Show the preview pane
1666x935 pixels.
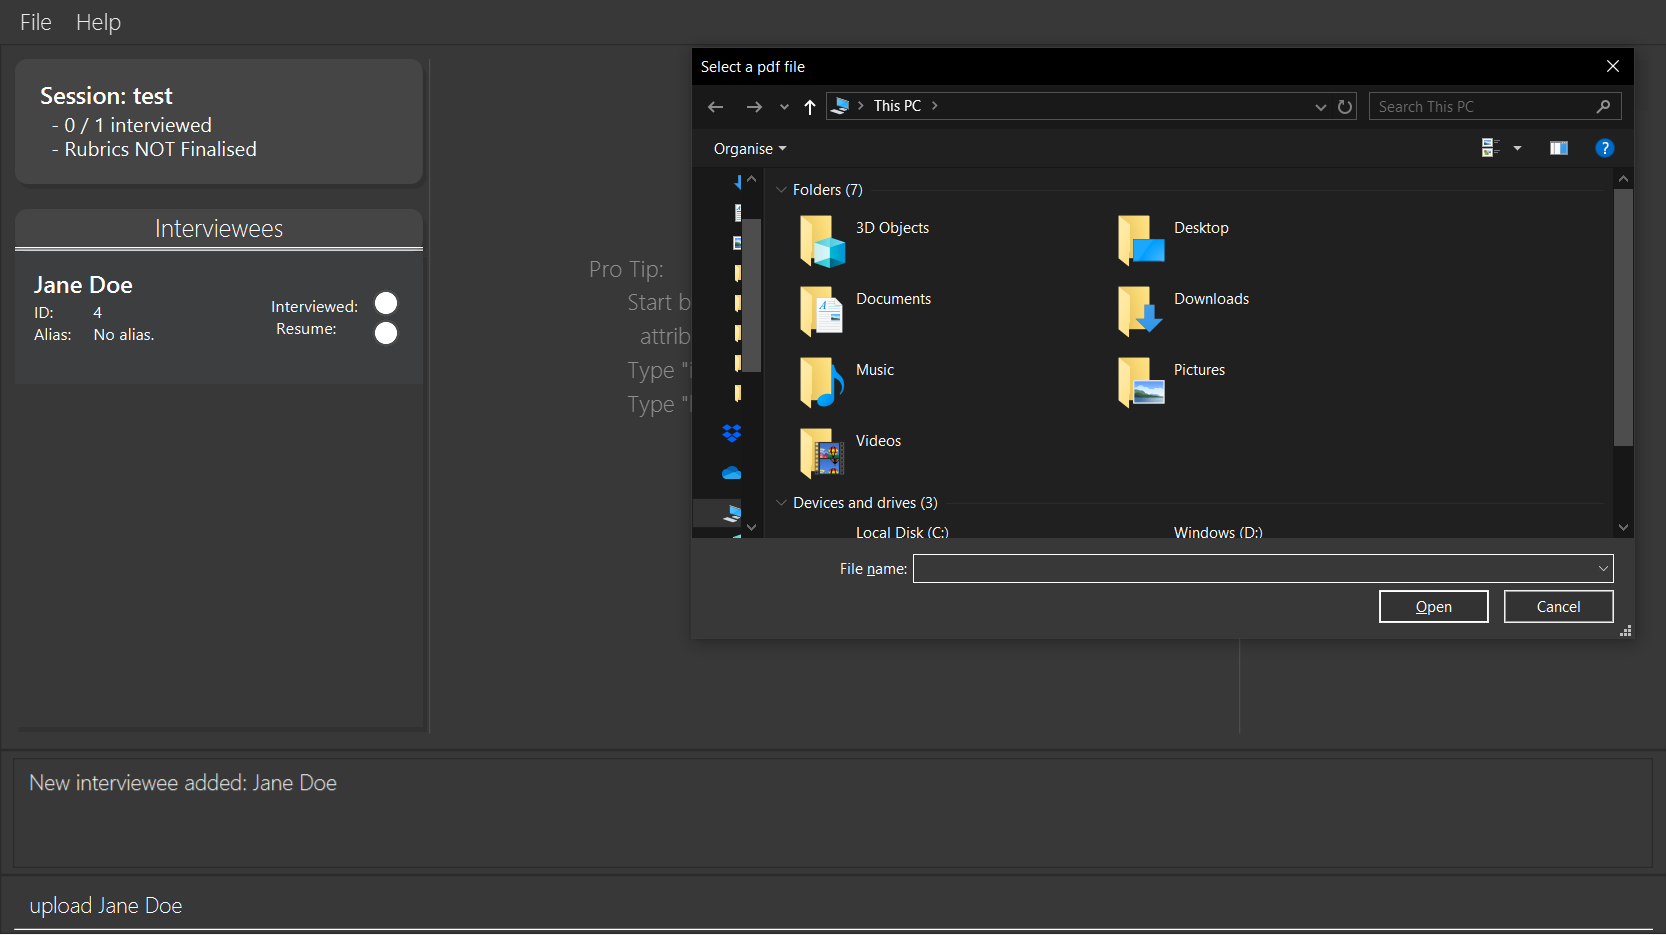(1559, 148)
